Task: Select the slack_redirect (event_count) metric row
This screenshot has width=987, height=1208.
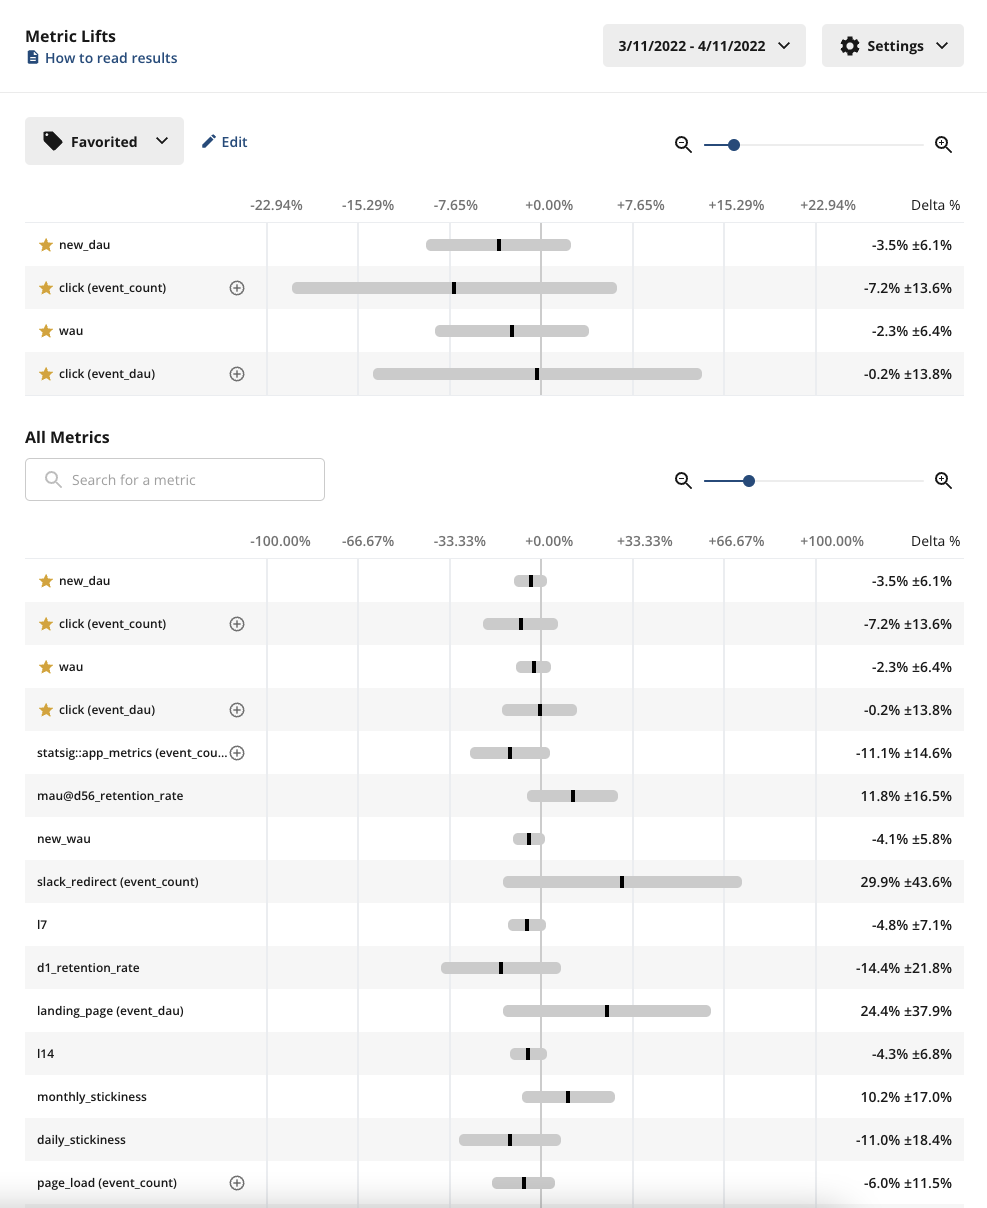Action: [494, 882]
